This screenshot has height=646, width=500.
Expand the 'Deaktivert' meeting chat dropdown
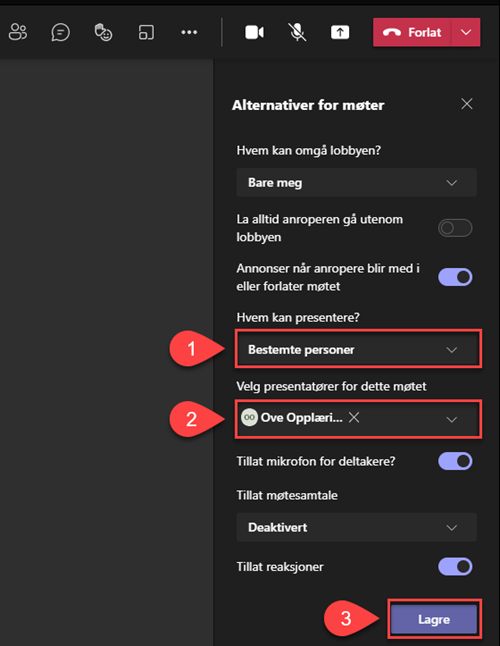356,527
